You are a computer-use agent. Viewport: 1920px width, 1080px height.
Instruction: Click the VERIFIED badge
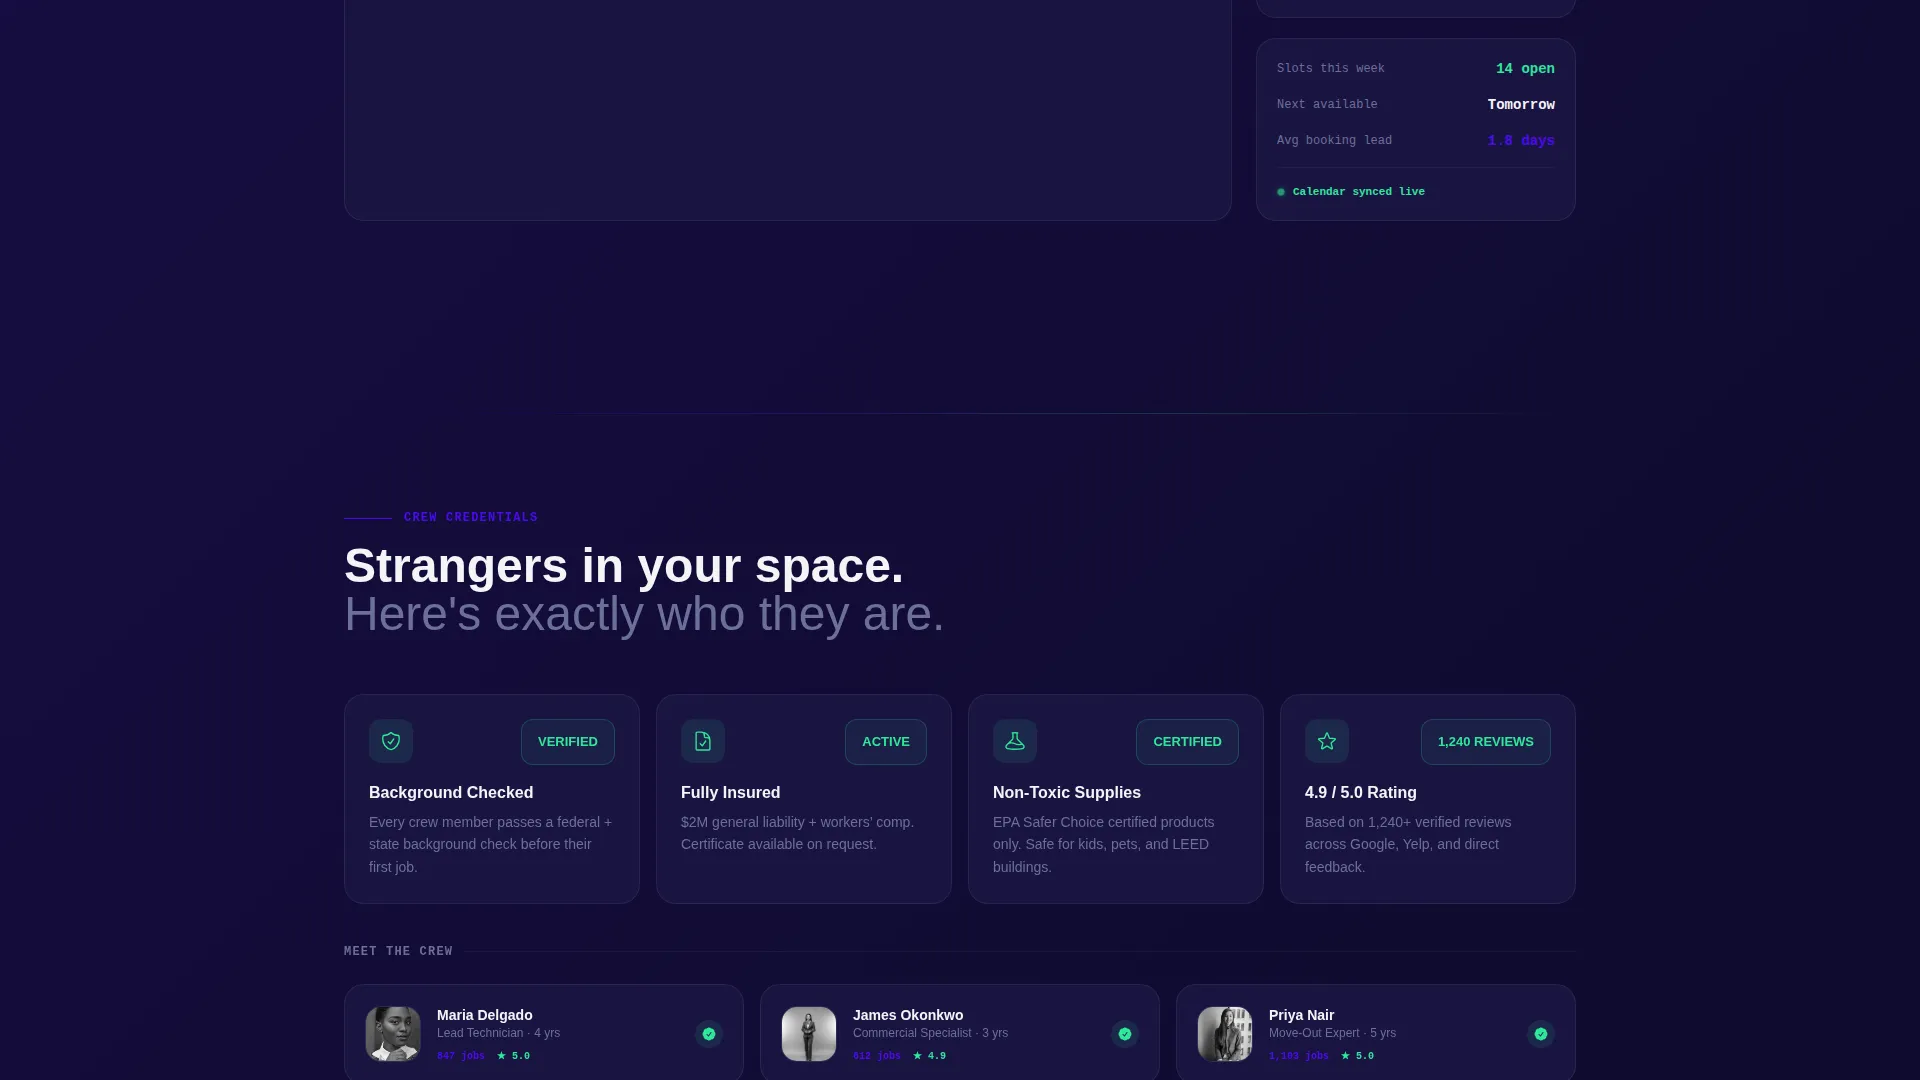click(x=568, y=742)
